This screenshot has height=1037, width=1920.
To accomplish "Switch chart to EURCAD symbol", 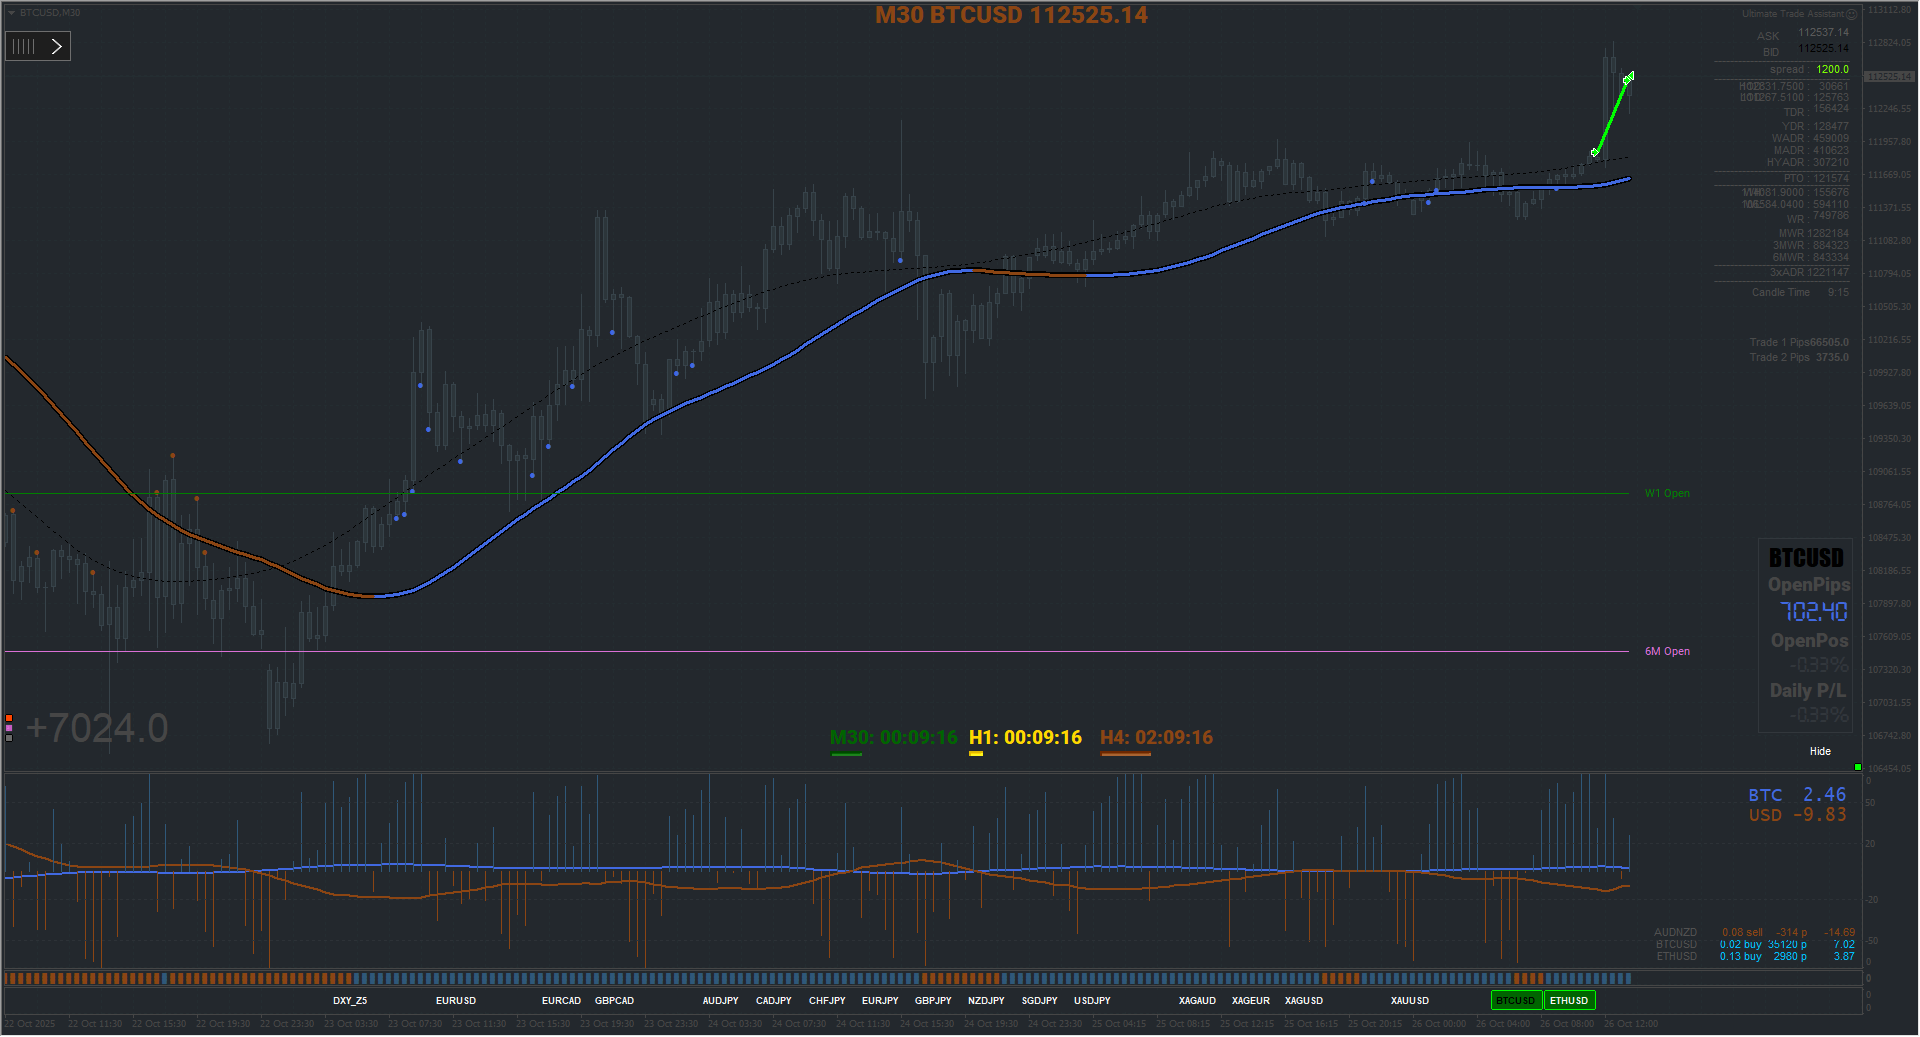I will click(561, 1000).
